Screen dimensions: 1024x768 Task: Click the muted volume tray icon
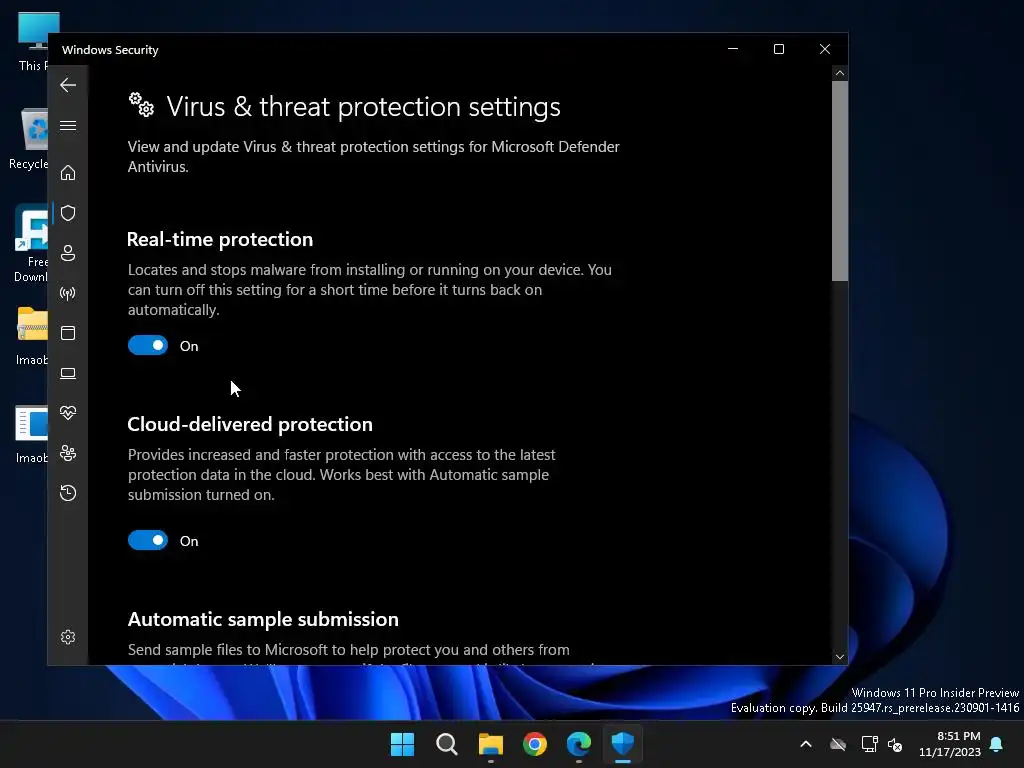pyautogui.click(x=895, y=744)
